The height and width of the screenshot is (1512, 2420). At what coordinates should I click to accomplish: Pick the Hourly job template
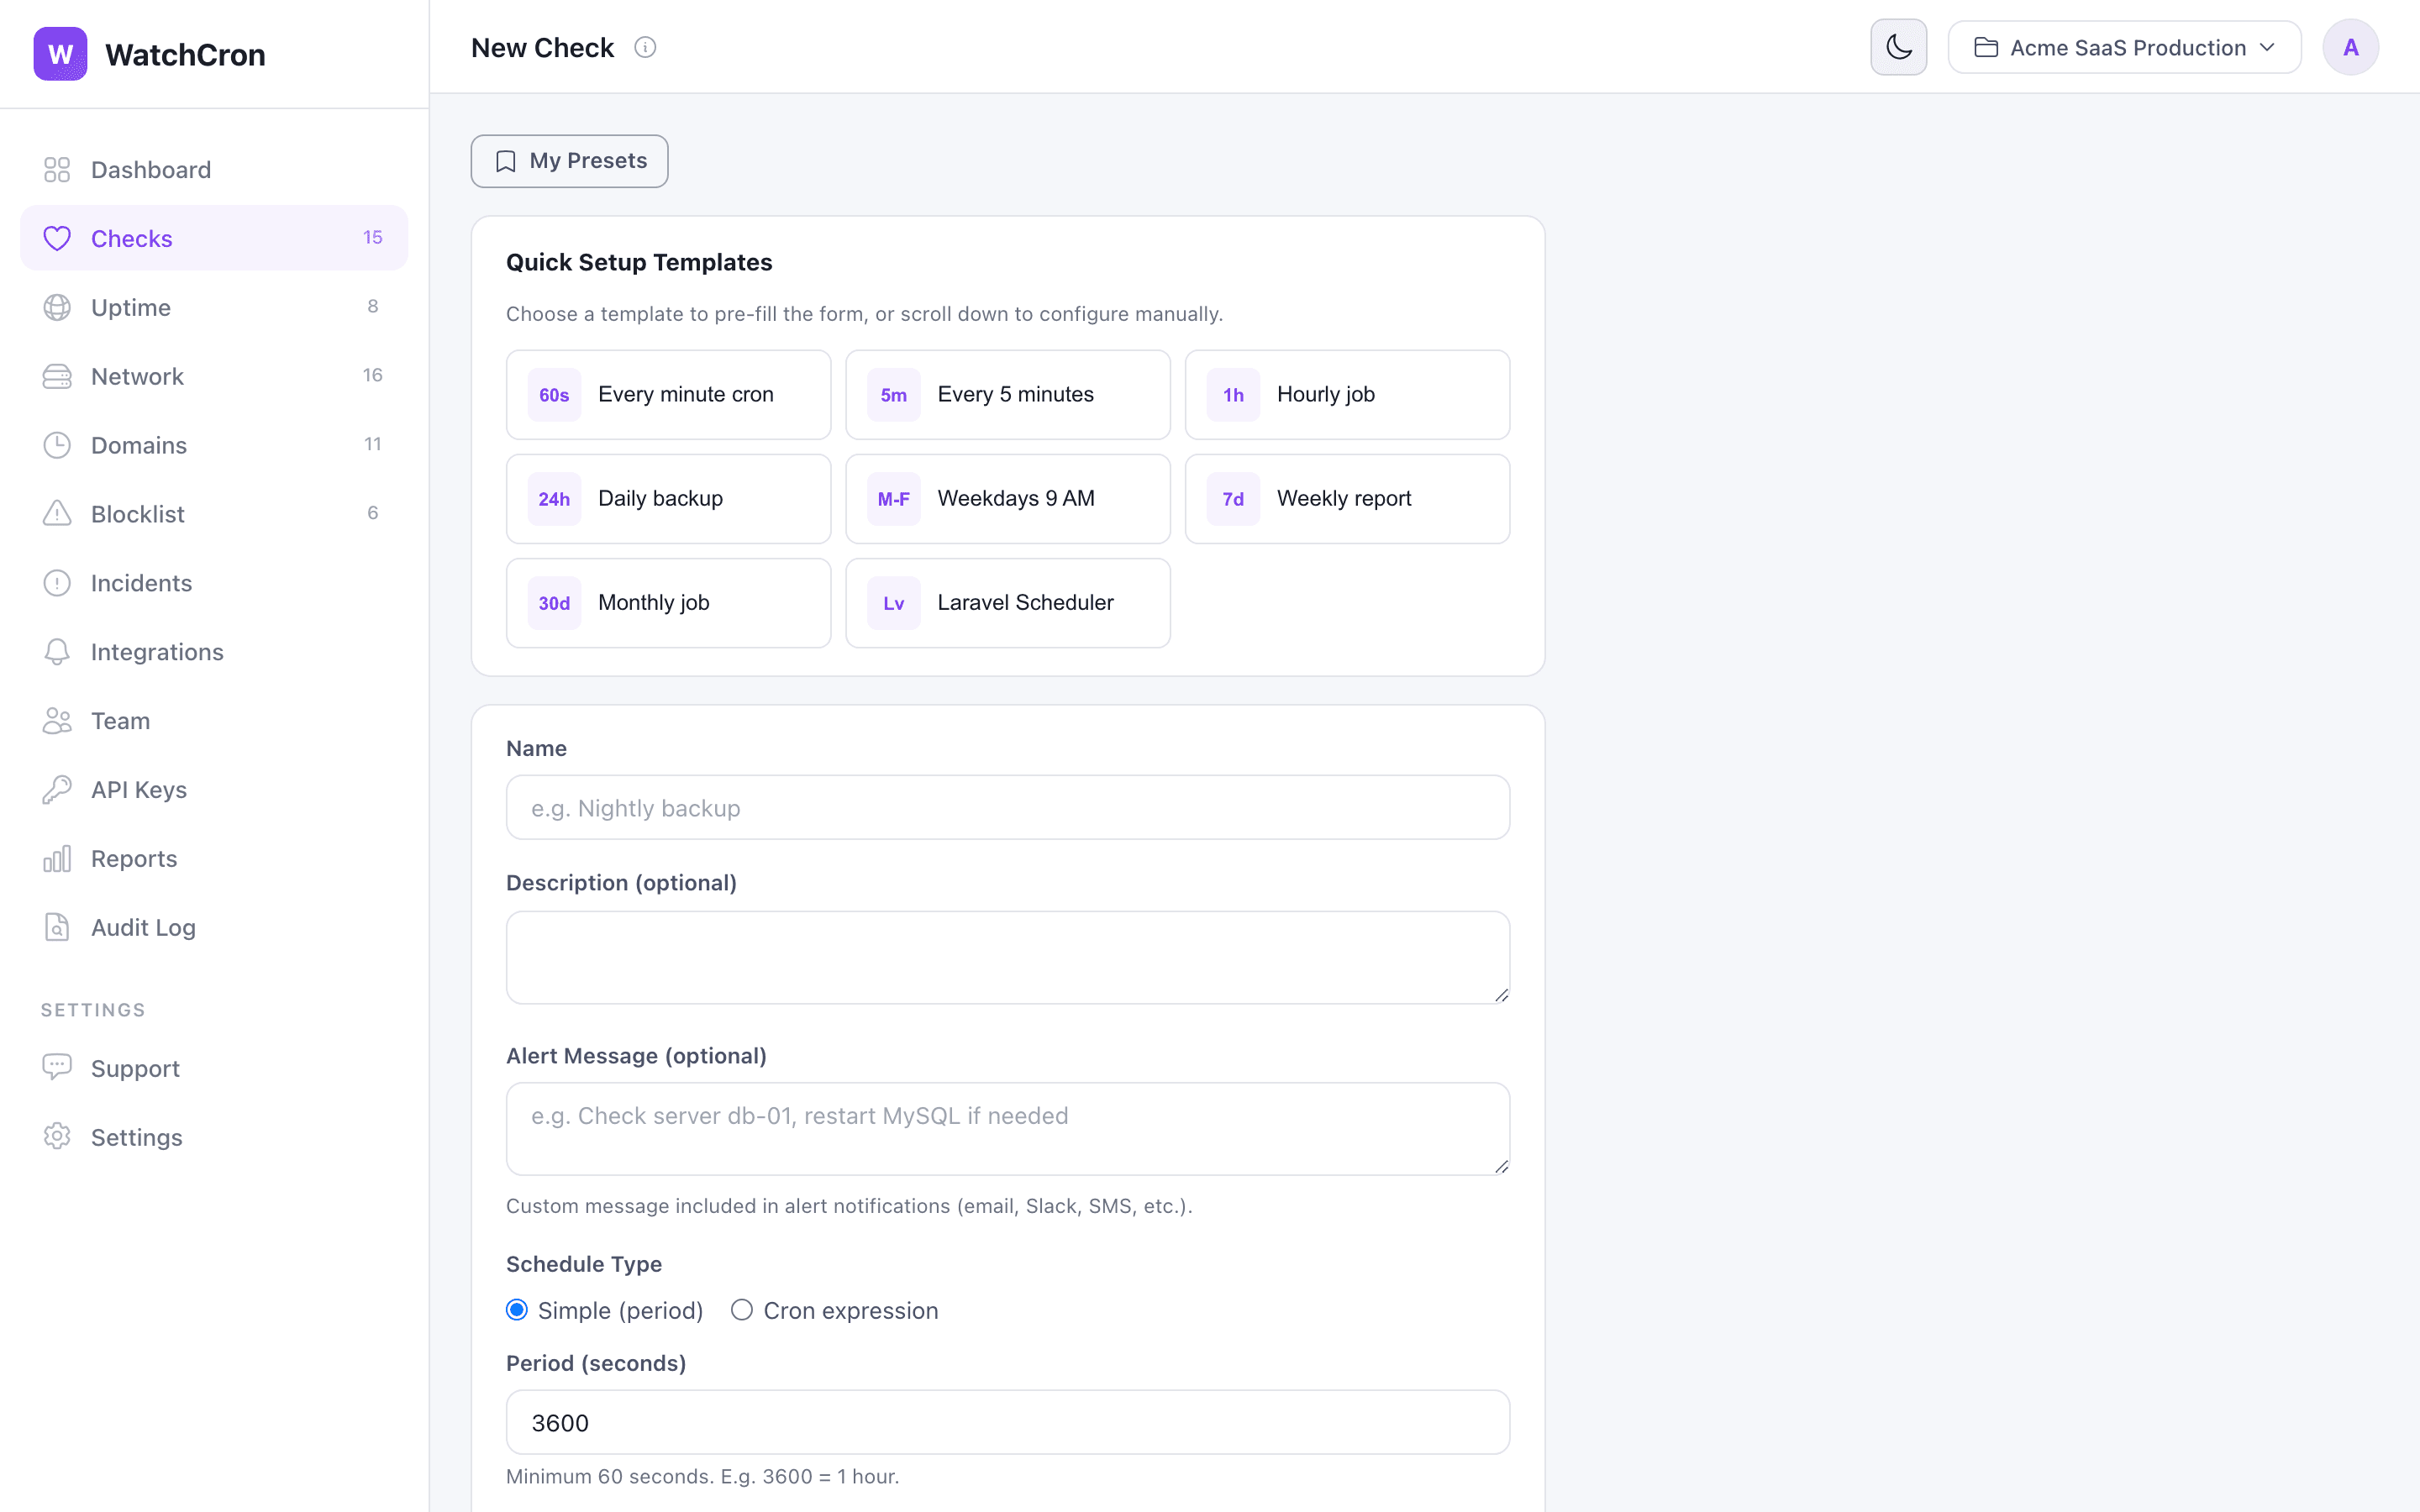tap(1347, 395)
